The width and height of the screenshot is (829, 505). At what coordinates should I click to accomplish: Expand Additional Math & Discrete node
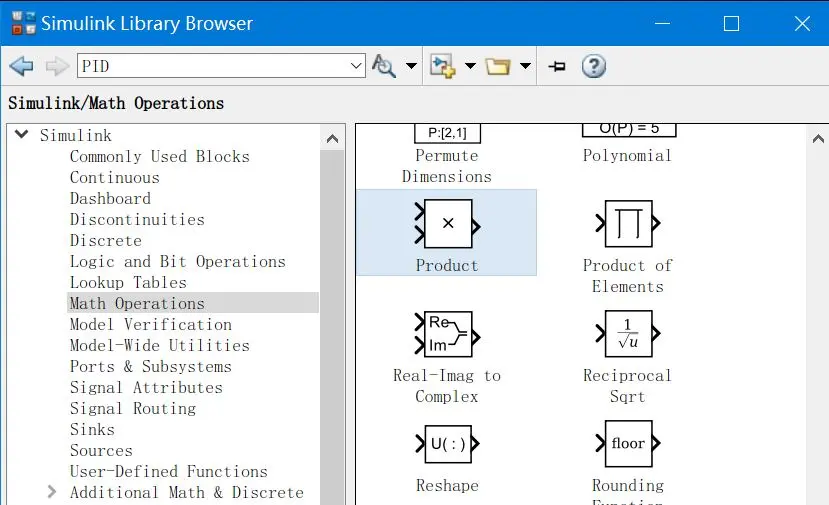(51, 492)
